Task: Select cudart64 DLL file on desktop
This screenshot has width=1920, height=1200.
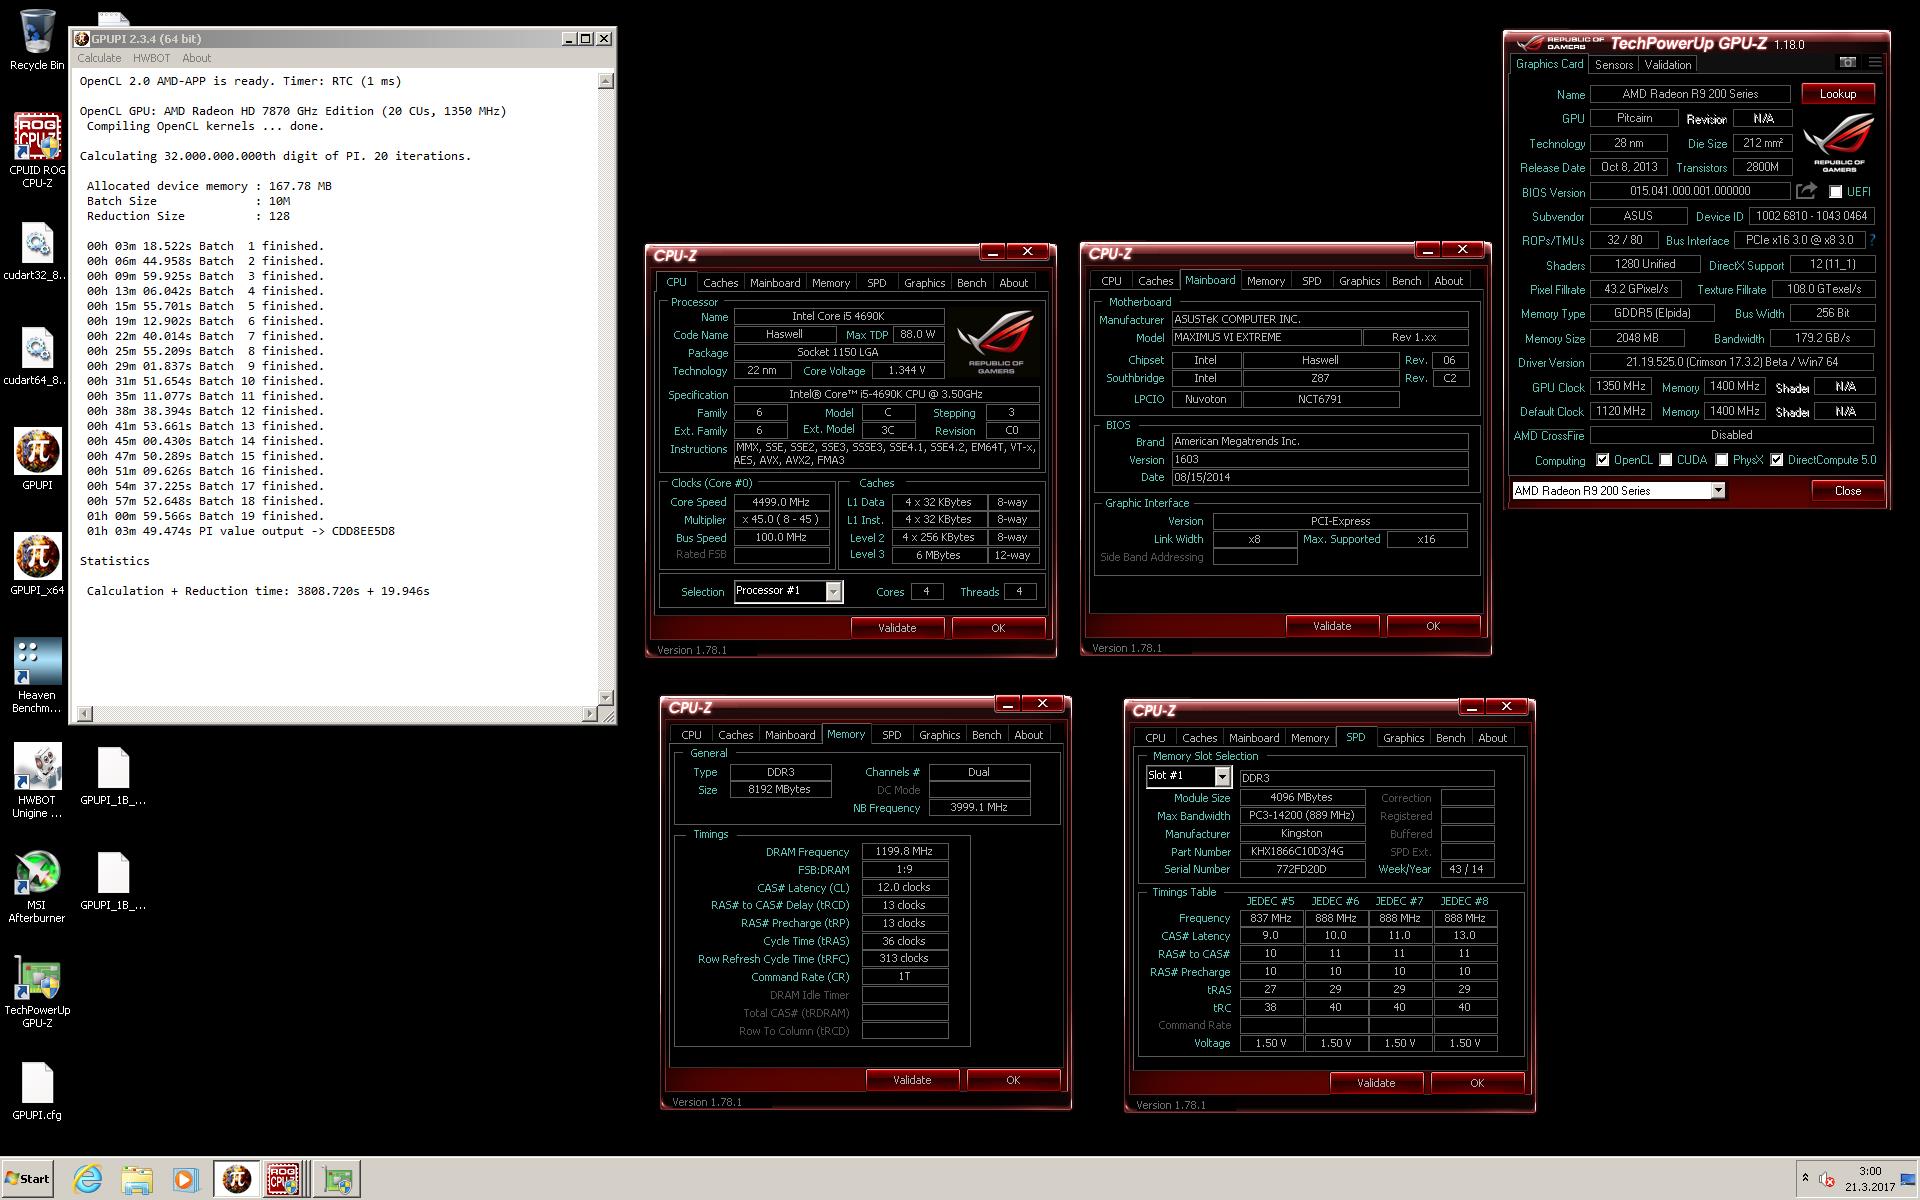Action: (x=36, y=357)
